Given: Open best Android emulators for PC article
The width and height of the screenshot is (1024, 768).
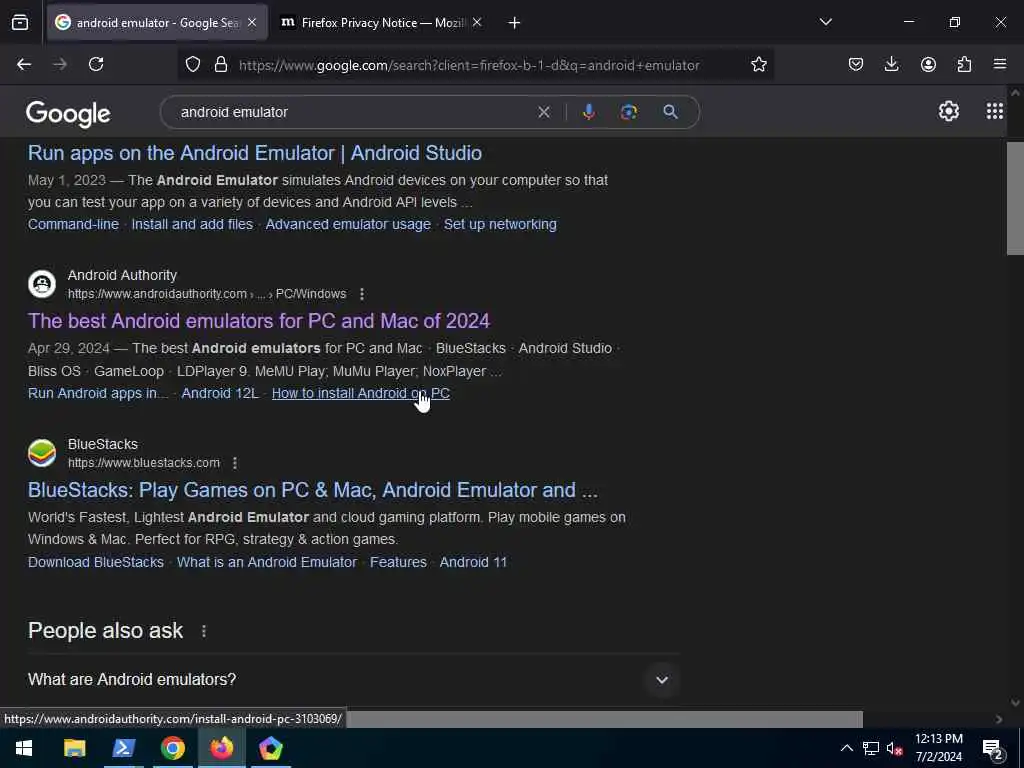Looking at the screenshot, I should pyautogui.click(x=259, y=321).
